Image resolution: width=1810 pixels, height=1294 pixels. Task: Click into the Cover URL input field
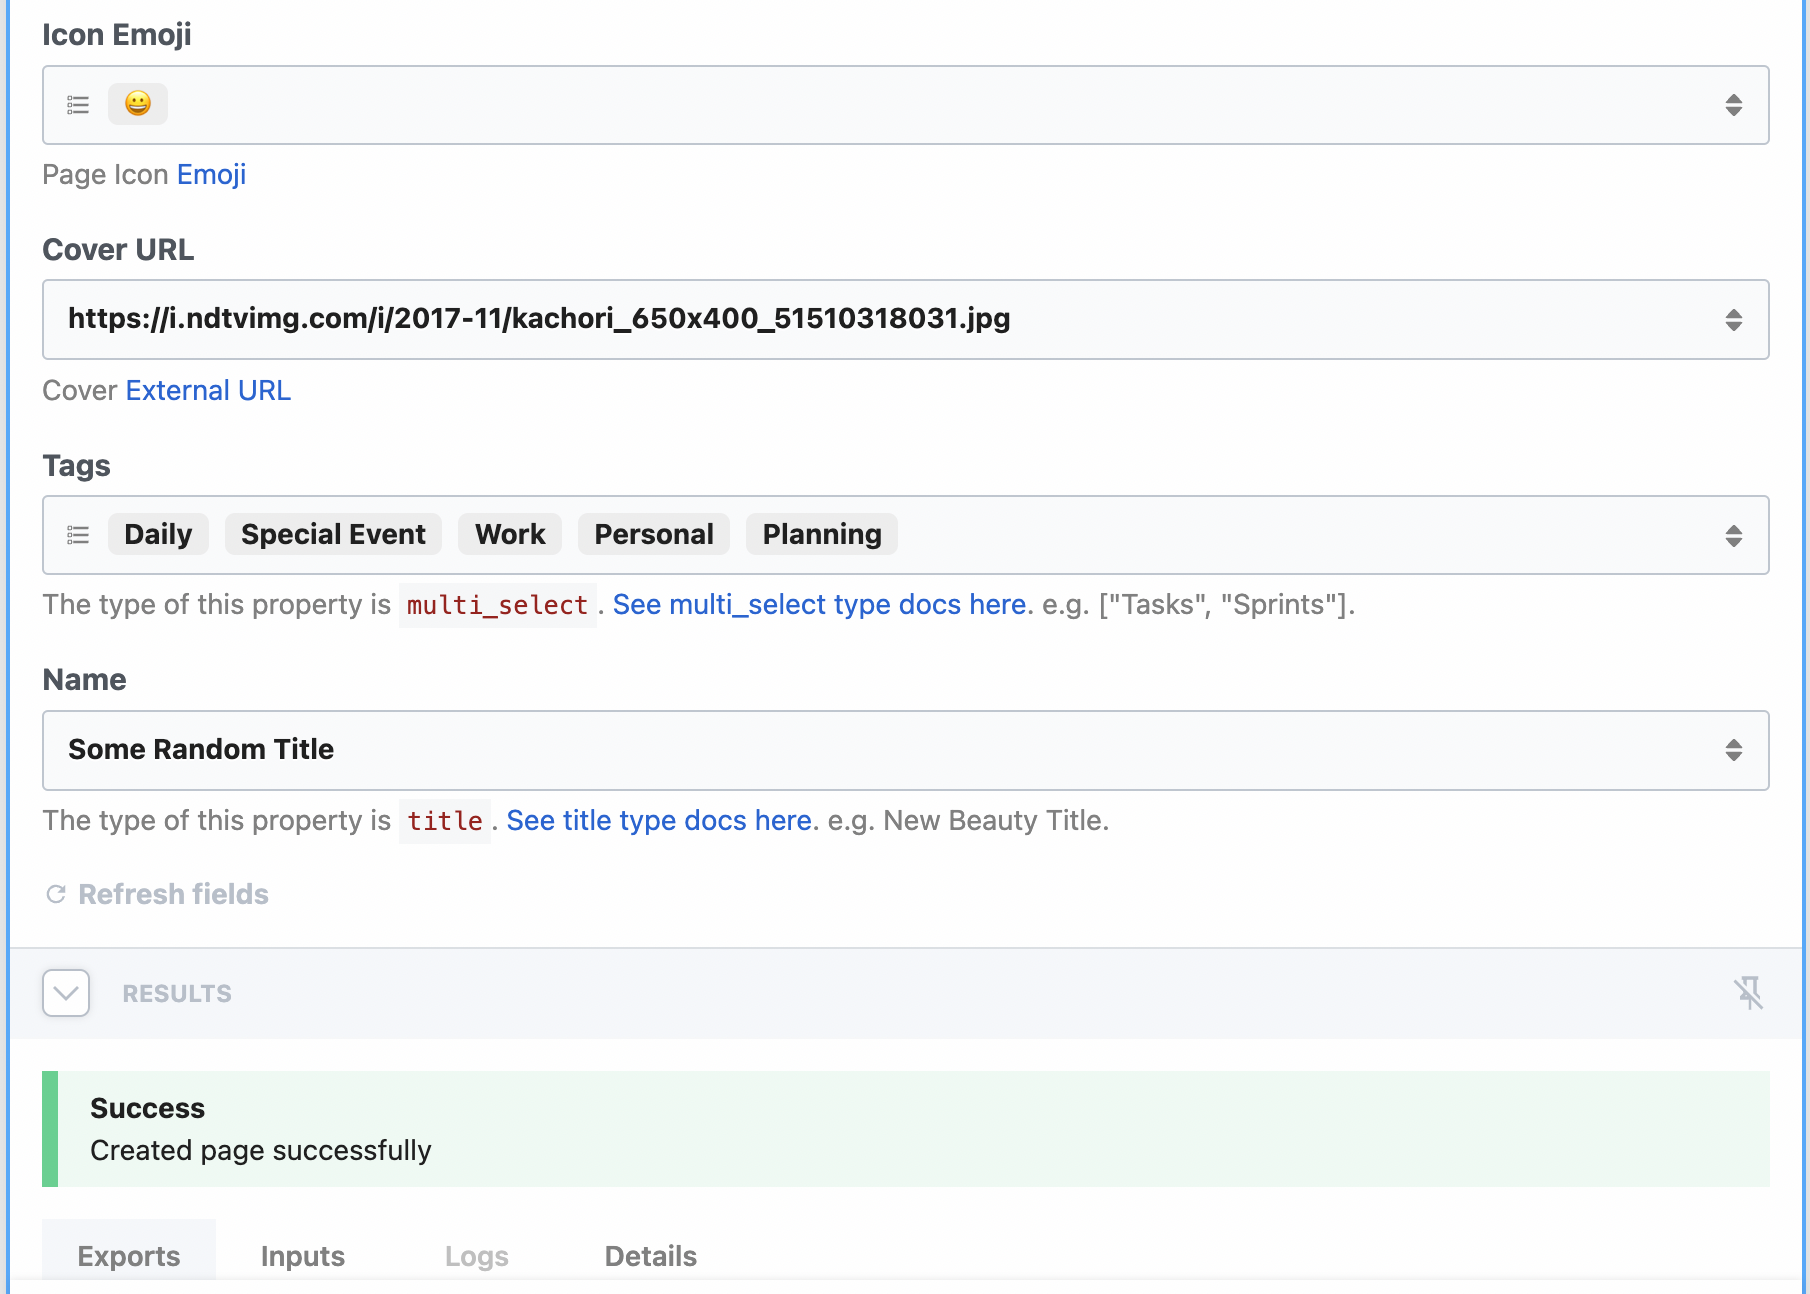coord(906,320)
